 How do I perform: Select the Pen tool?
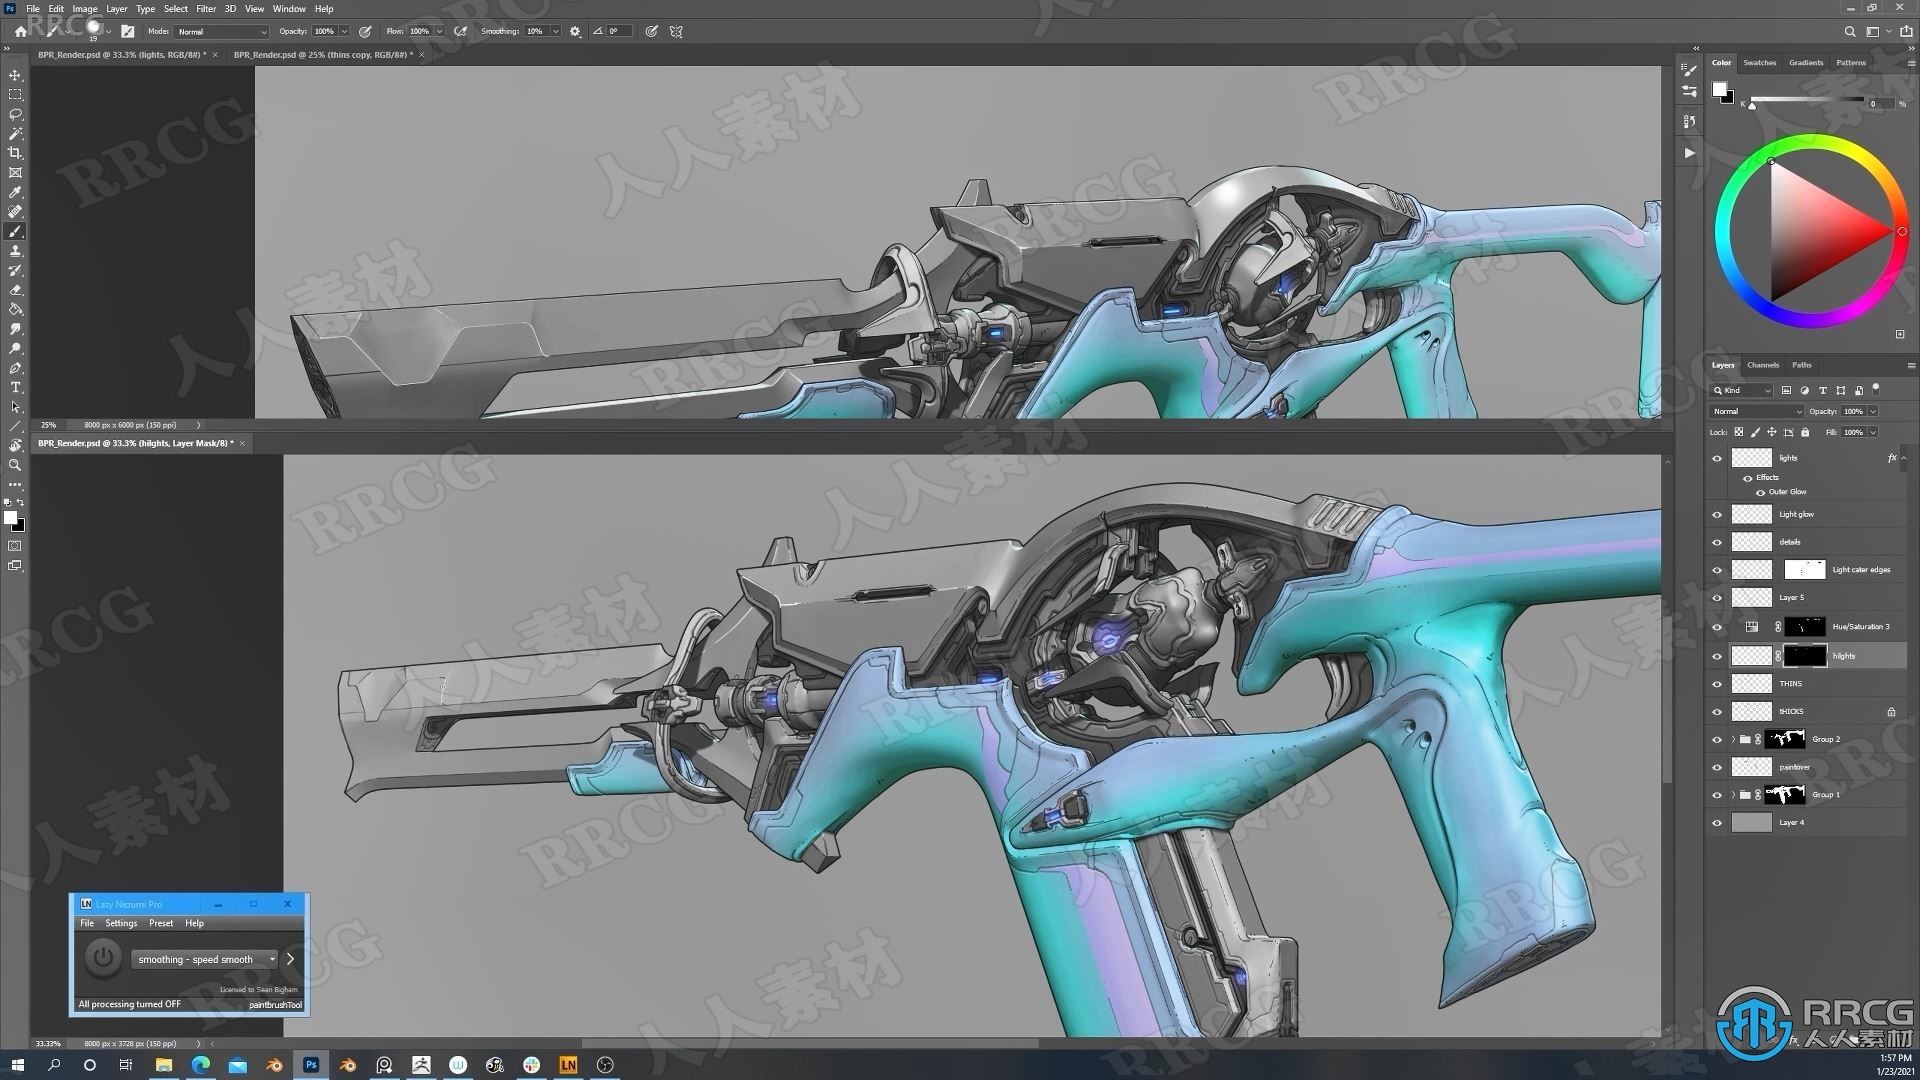[15, 368]
